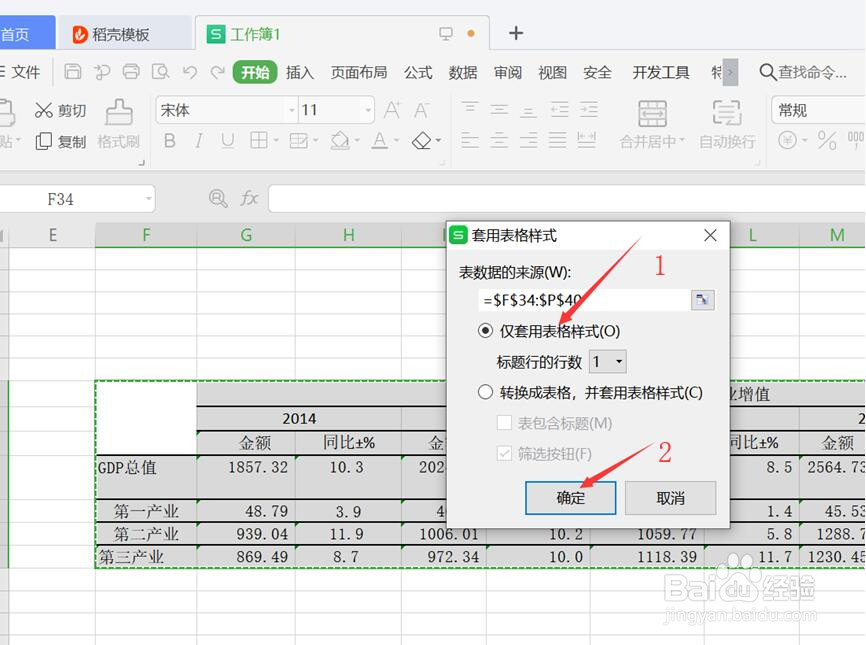Click the cell borders icon
This screenshot has width=866, height=645.
(258, 141)
